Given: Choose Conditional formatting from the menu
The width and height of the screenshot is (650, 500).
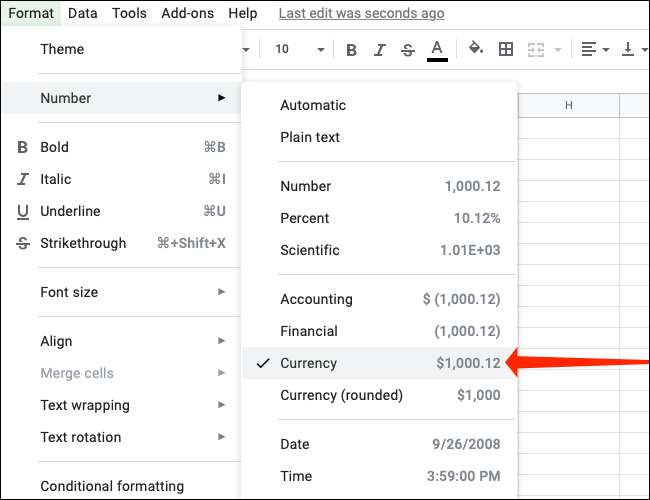Looking at the screenshot, I should click(112, 487).
